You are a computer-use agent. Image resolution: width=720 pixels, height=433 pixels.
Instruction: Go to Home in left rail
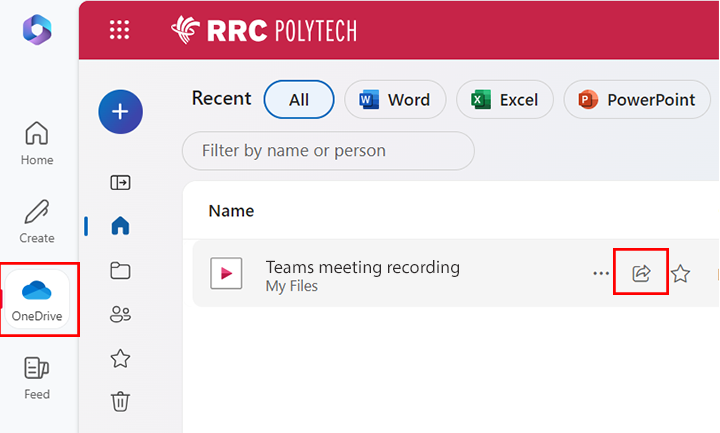[x=37, y=144]
